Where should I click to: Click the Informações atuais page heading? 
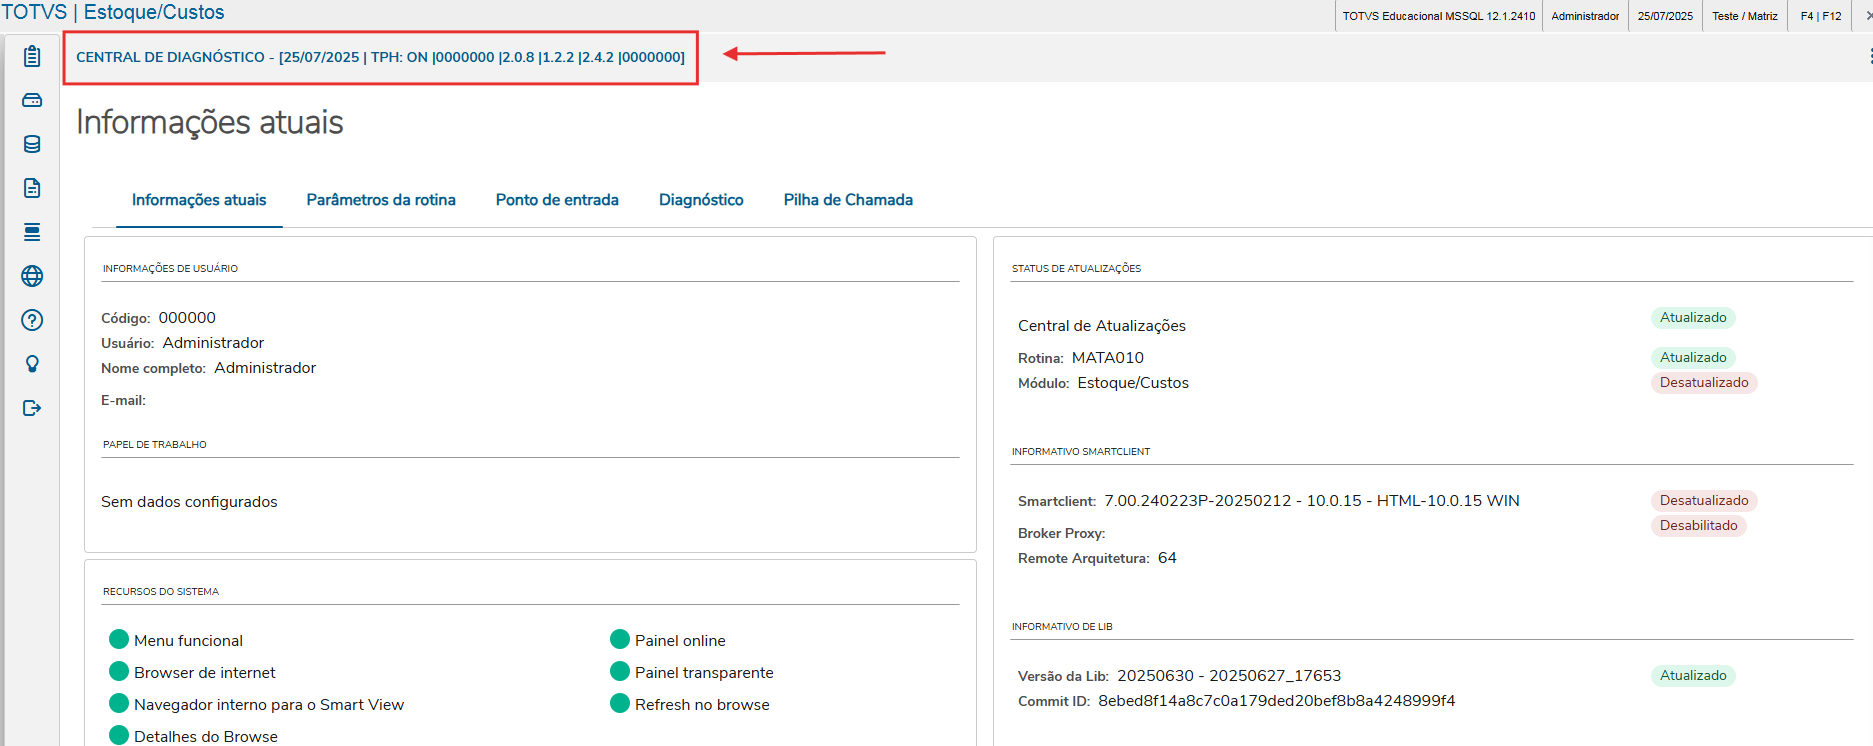click(210, 122)
